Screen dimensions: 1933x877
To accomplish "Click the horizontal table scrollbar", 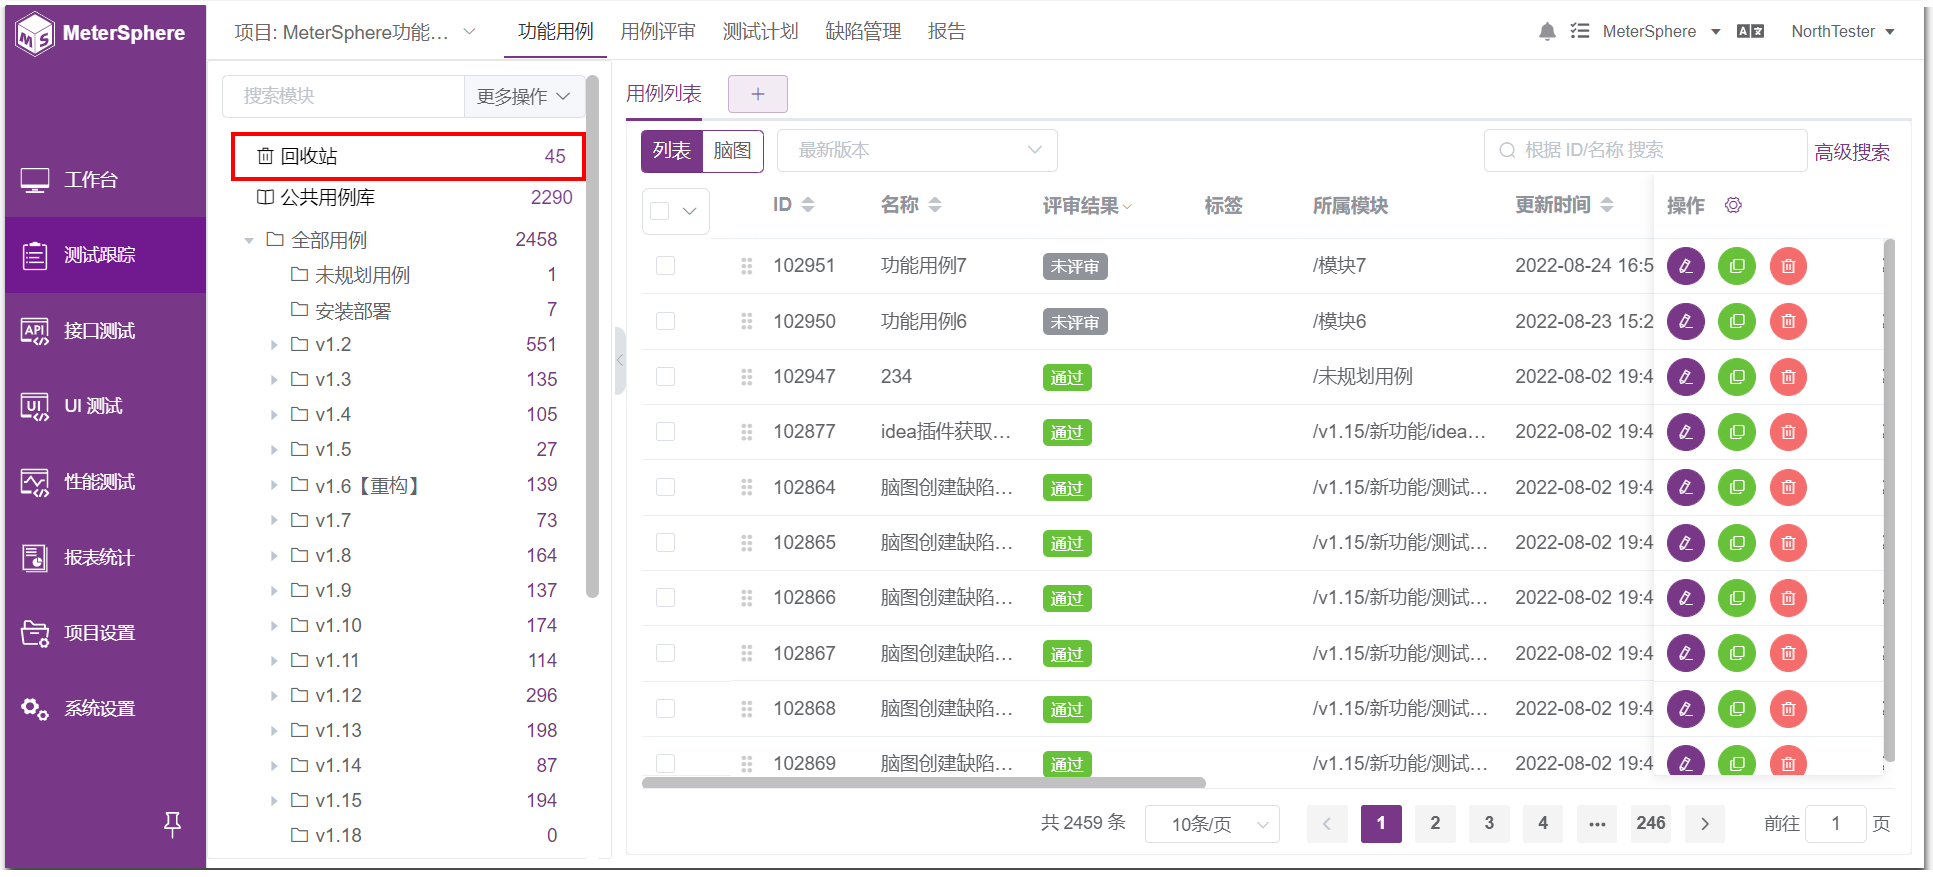I will coord(923,783).
